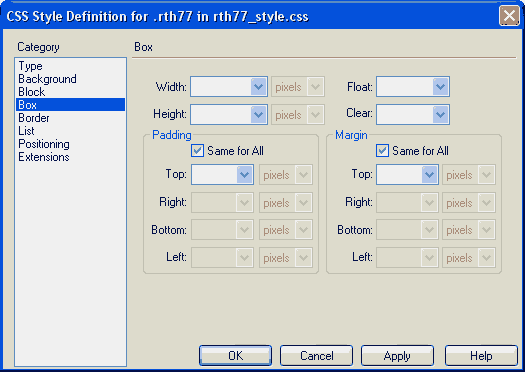
Task: Uncheck Margin Same for All checkbox
Action: (382, 151)
